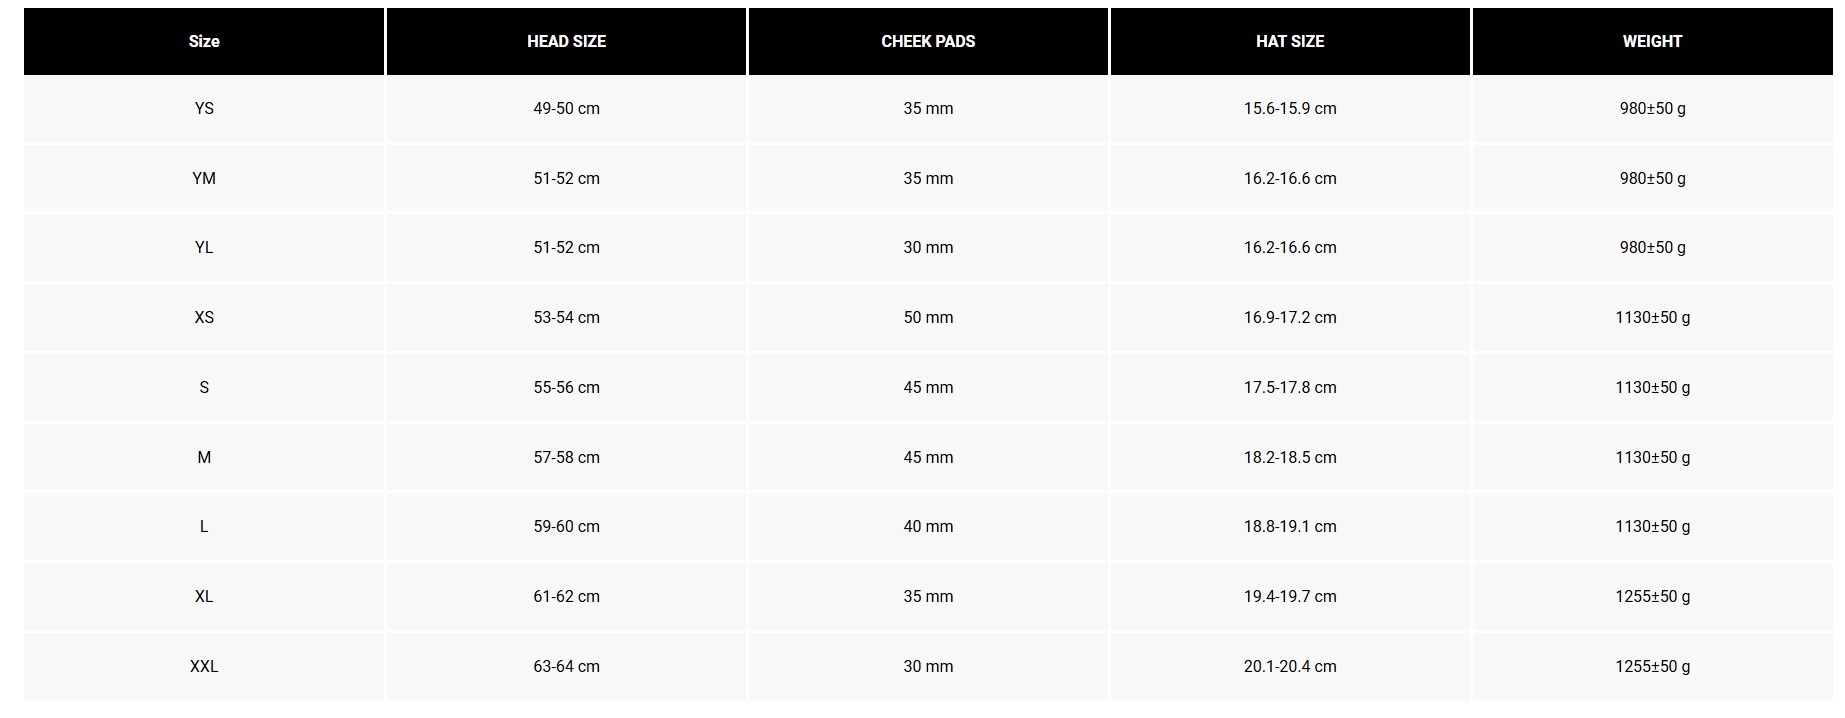The height and width of the screenshot is (718, 1845).
Task: Select the HEAD SIZE column header
Action: (566, 41)
